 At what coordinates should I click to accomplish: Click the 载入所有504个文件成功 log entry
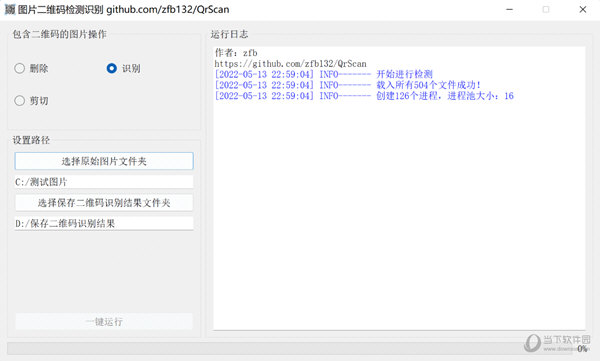pos(347,85)
